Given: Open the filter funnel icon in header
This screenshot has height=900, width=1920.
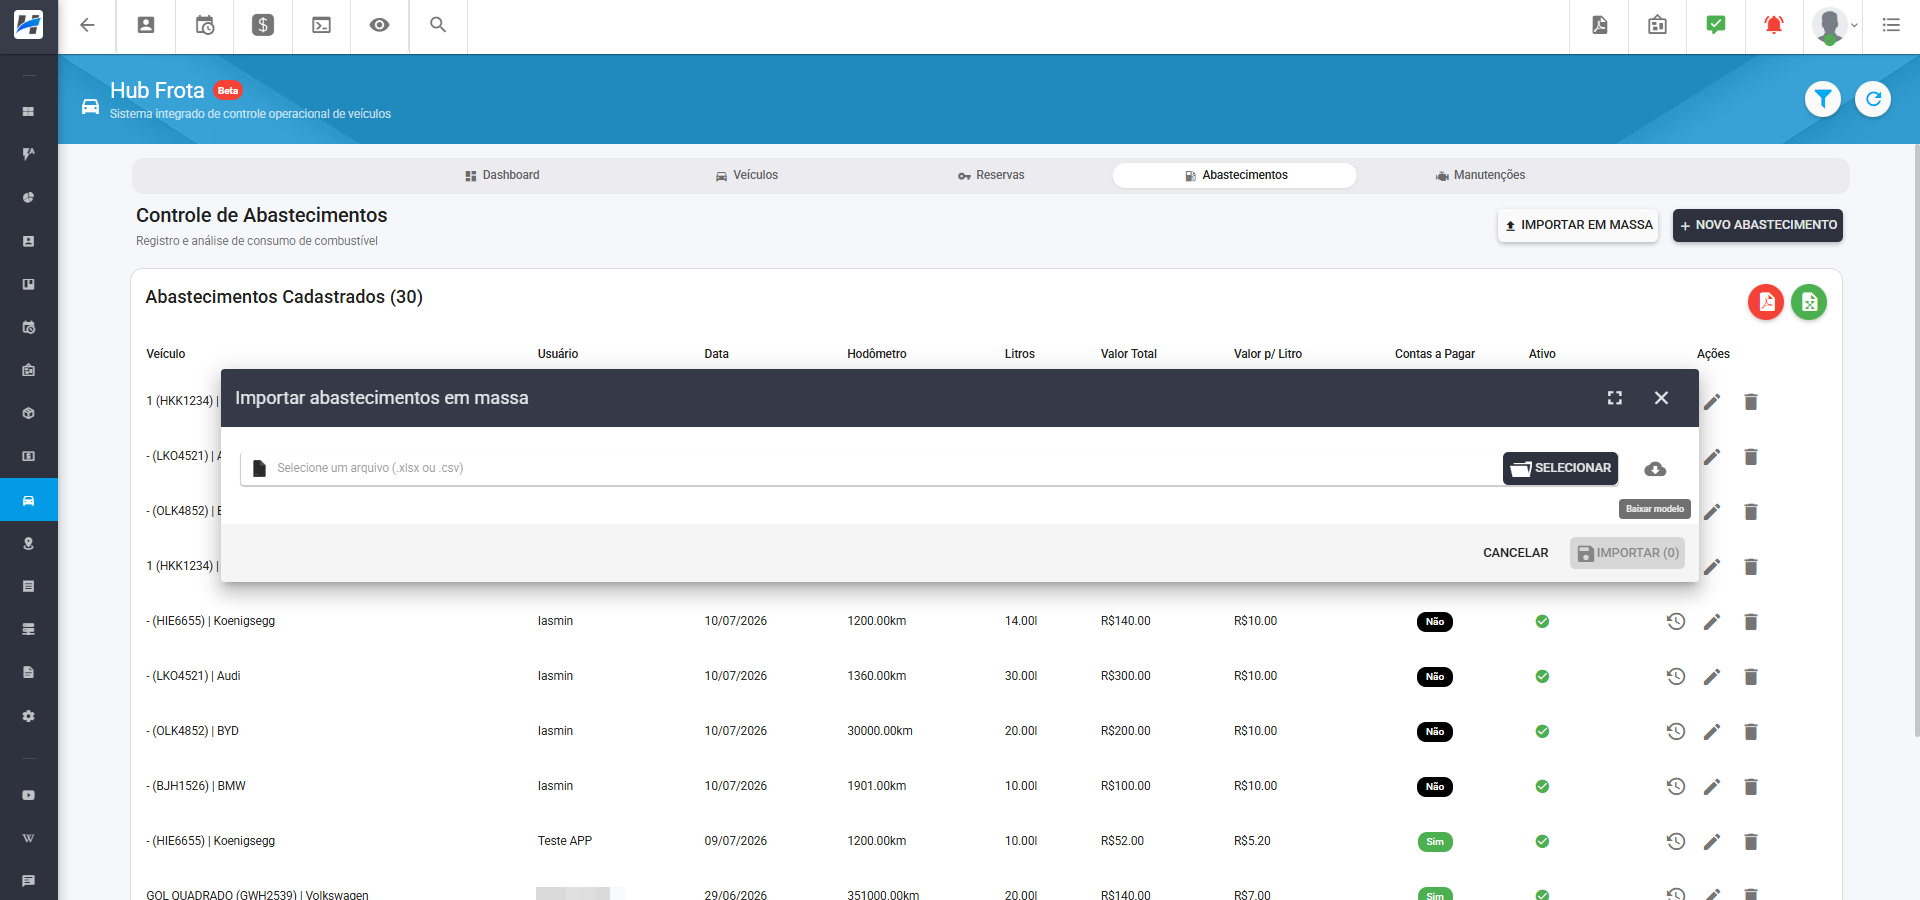Looking at the screenshot, I should (x=1823, y=99).
